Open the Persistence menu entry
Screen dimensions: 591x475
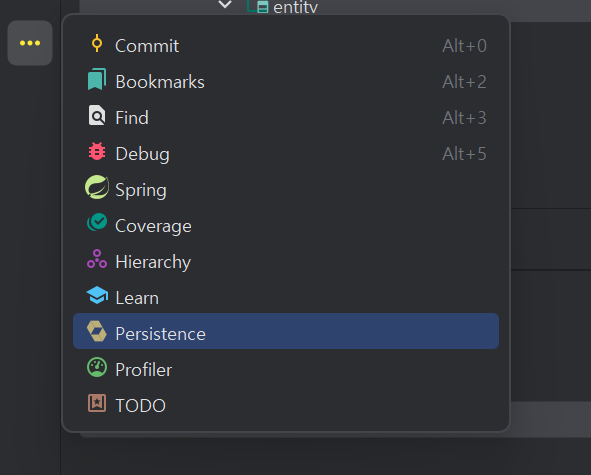286,331
